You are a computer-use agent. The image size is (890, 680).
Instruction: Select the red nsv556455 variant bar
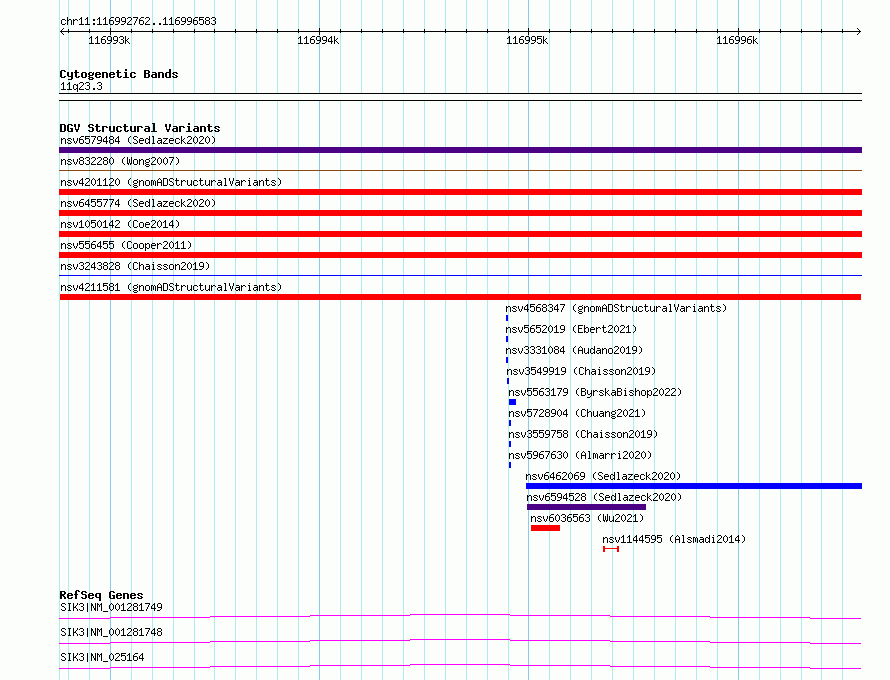click(x=460, y=255)
